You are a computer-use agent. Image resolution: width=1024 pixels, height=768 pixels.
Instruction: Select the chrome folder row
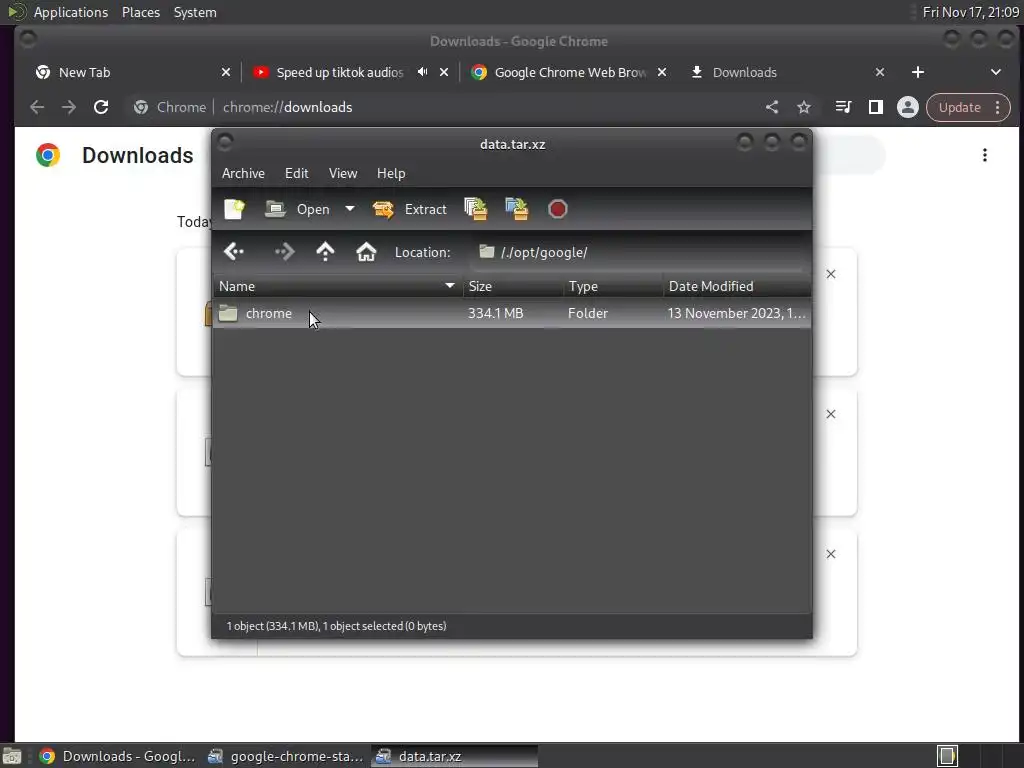pyautogui.click(x=512, y=313)
